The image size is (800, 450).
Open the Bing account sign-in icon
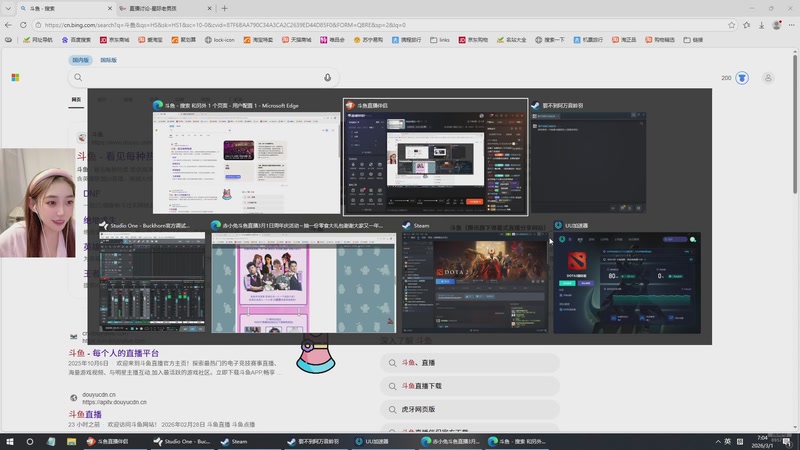coord(768,78)
